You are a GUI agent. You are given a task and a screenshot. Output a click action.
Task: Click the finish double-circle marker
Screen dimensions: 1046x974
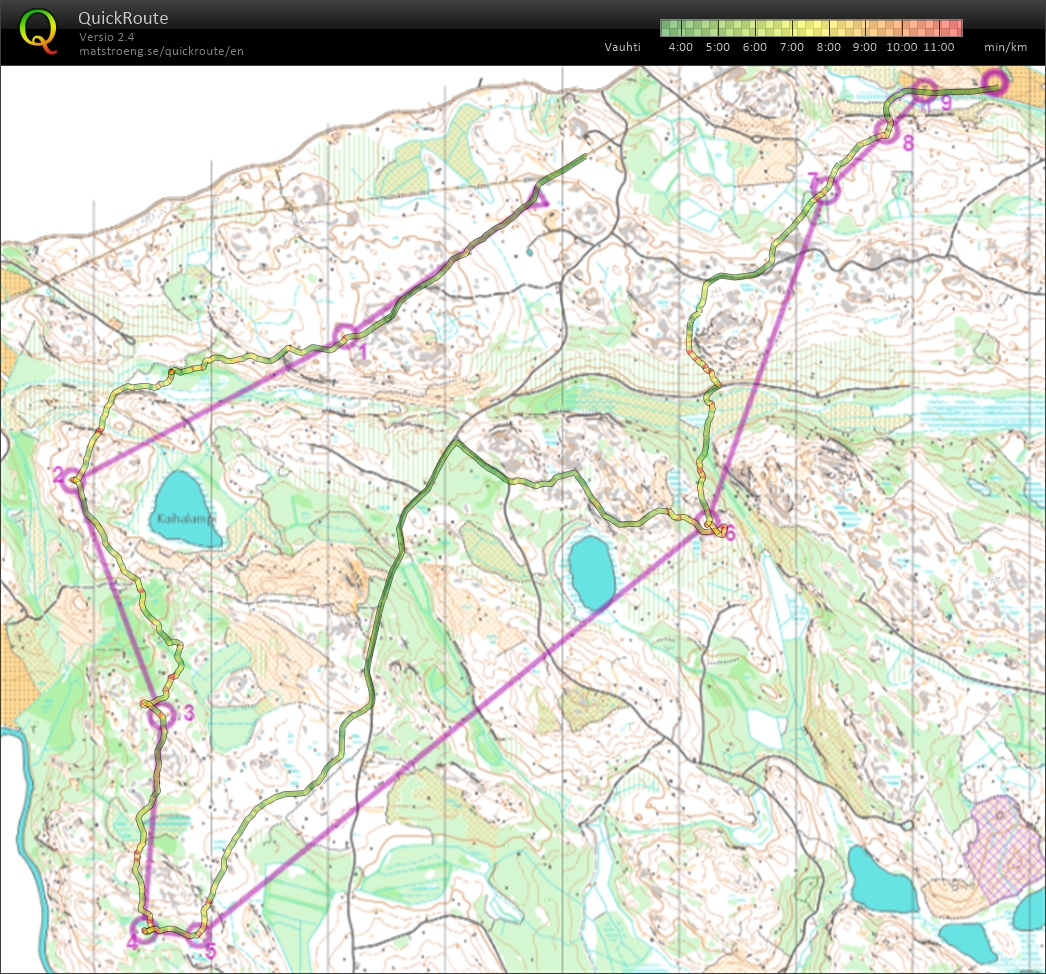point(994,82)
